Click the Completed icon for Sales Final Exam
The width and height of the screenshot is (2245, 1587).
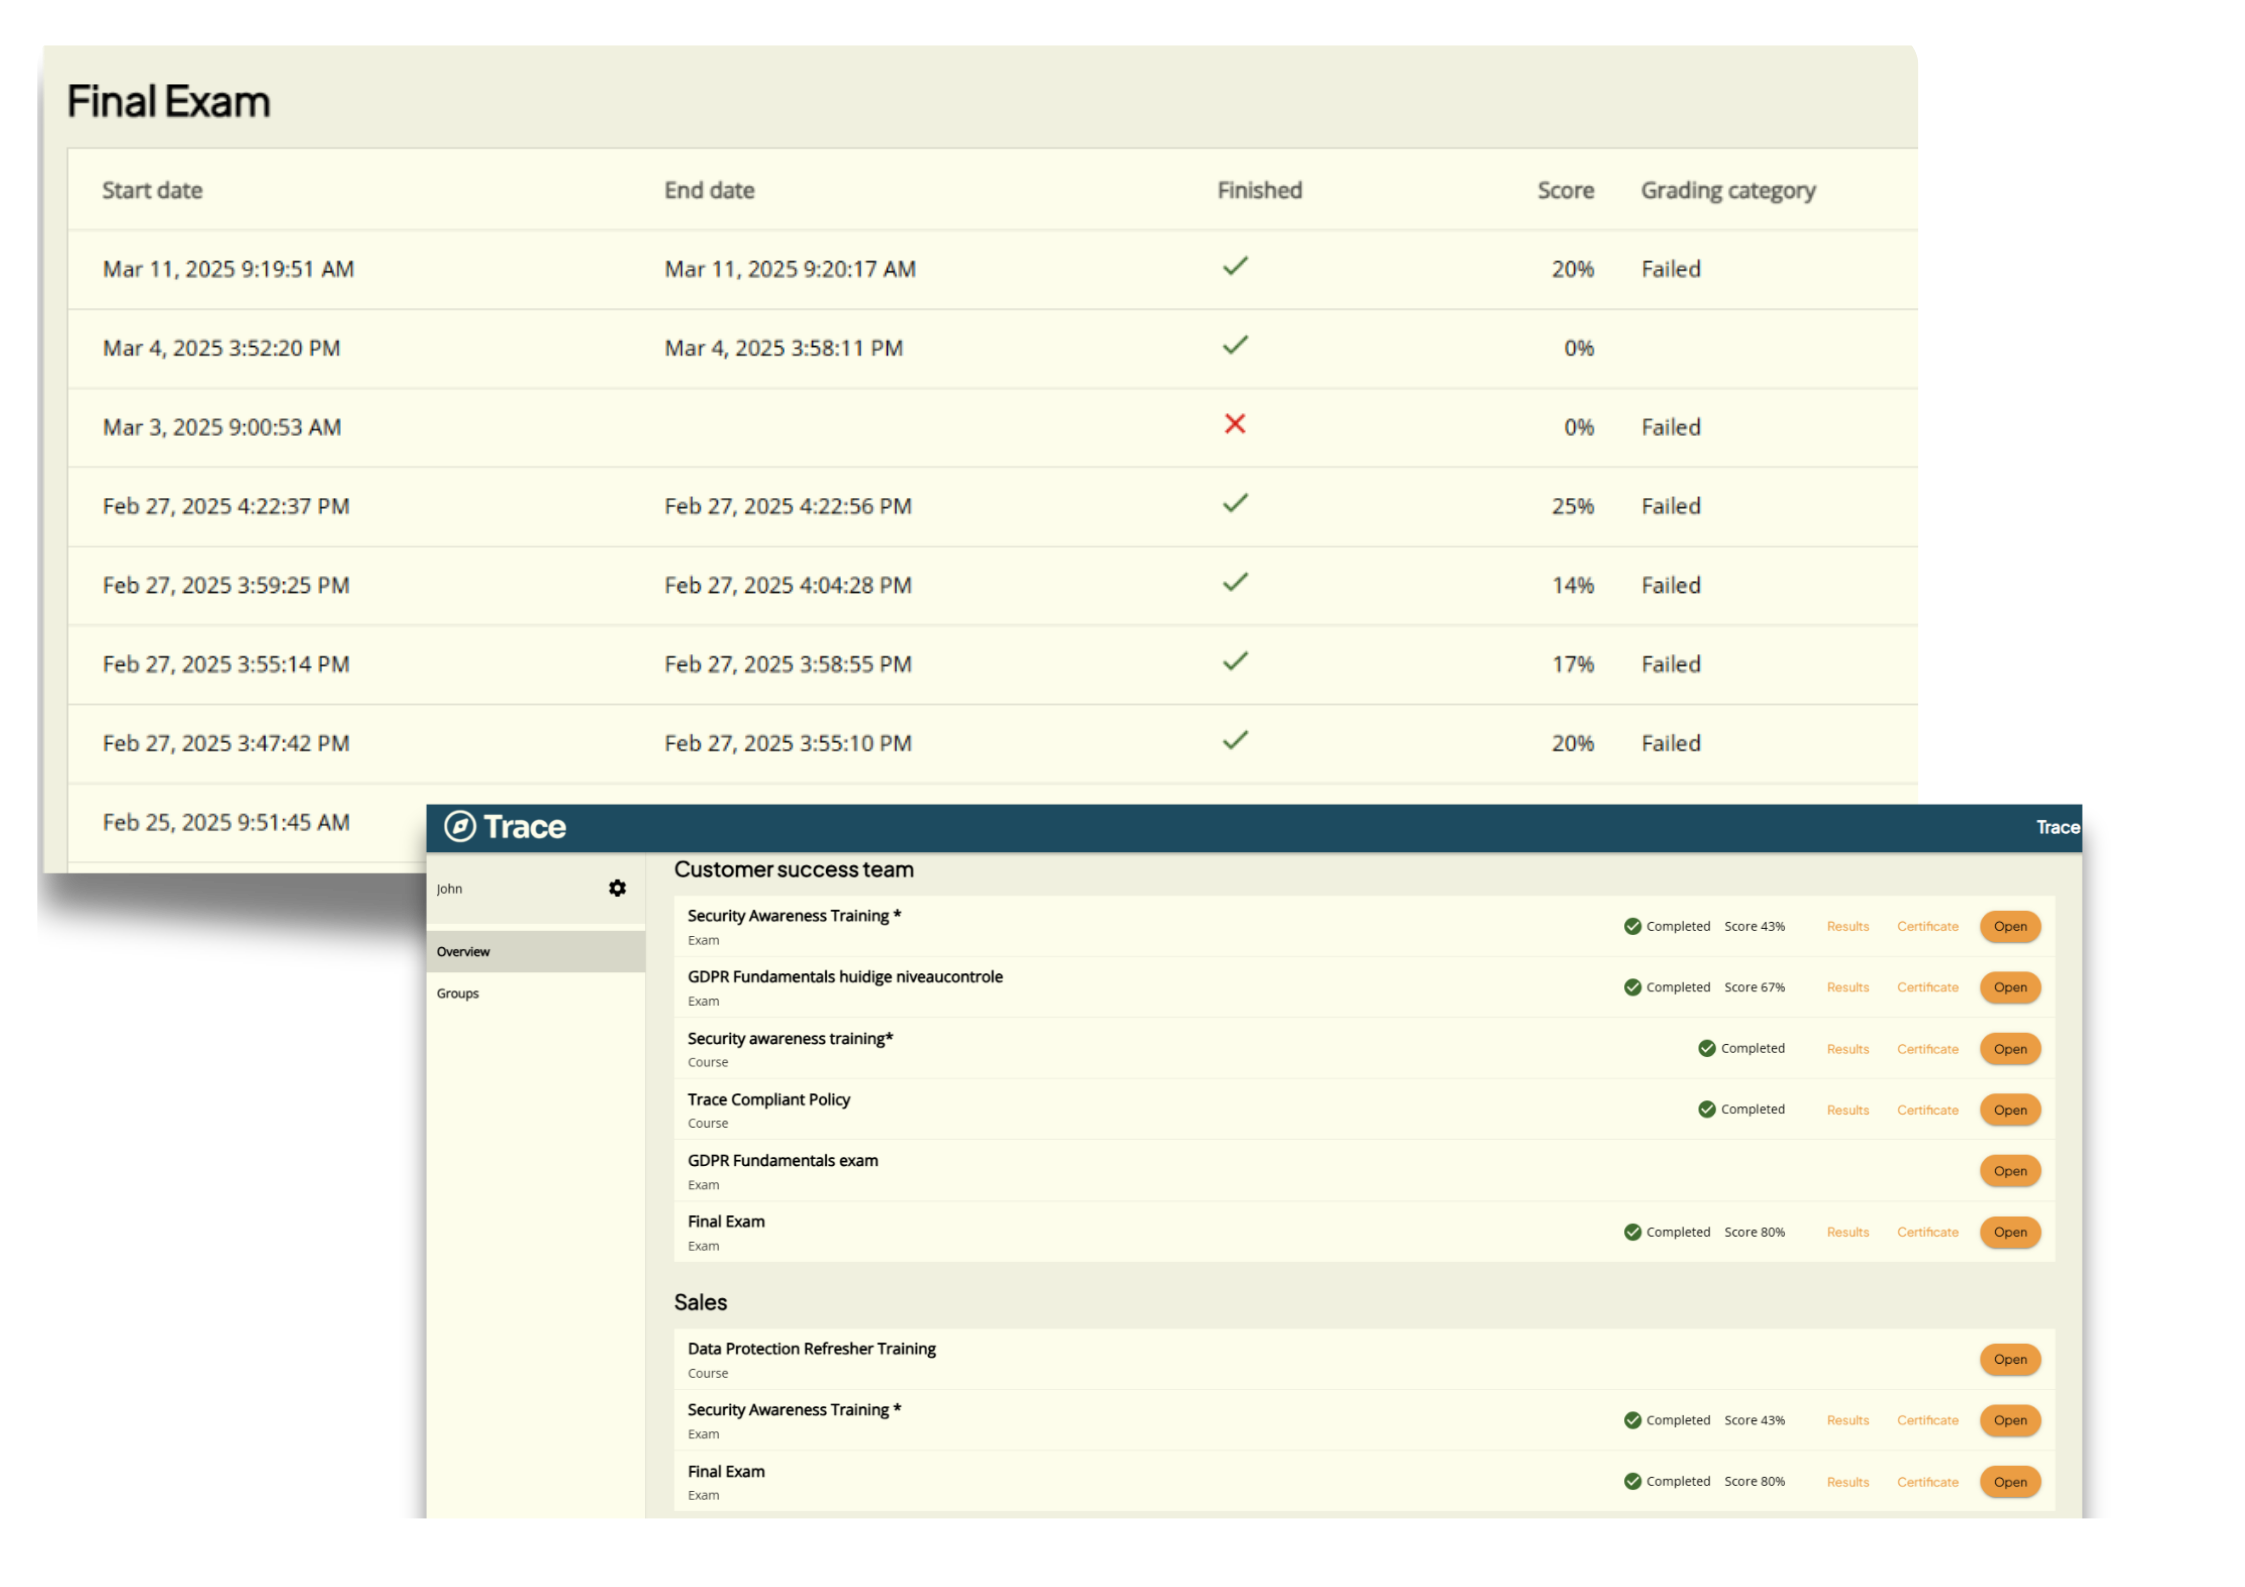pyautogui.click(x=1633, y=1481)
